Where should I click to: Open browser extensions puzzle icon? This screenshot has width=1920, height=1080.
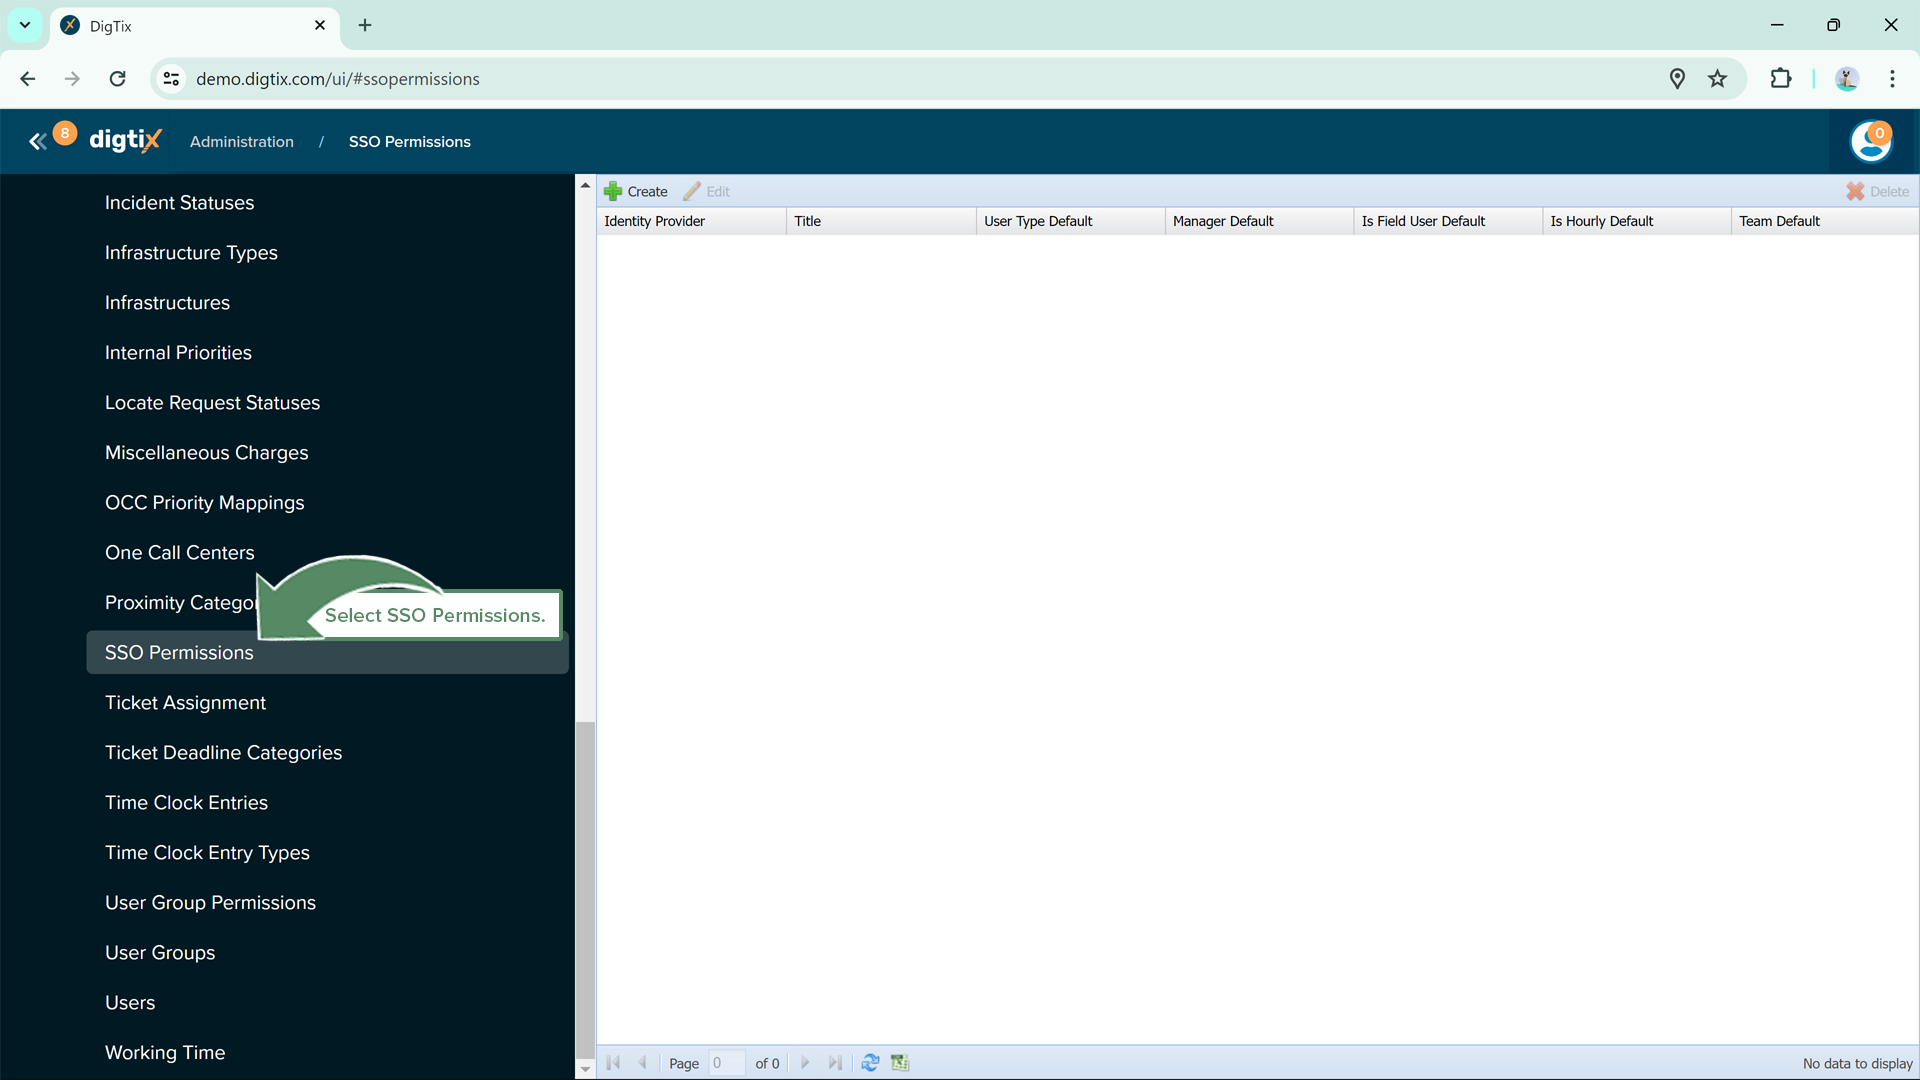[1781, 79]
